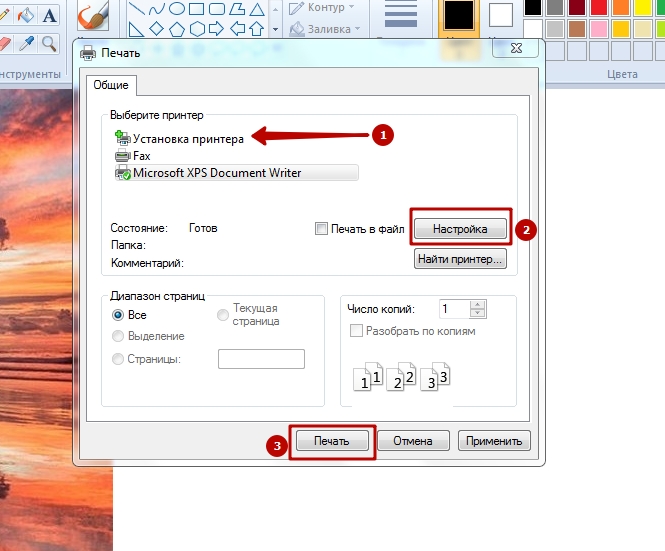Increase number of copies with up arrow
This screenshot has height=551, width=665.
pyautogui.click(x=478, y=304)
